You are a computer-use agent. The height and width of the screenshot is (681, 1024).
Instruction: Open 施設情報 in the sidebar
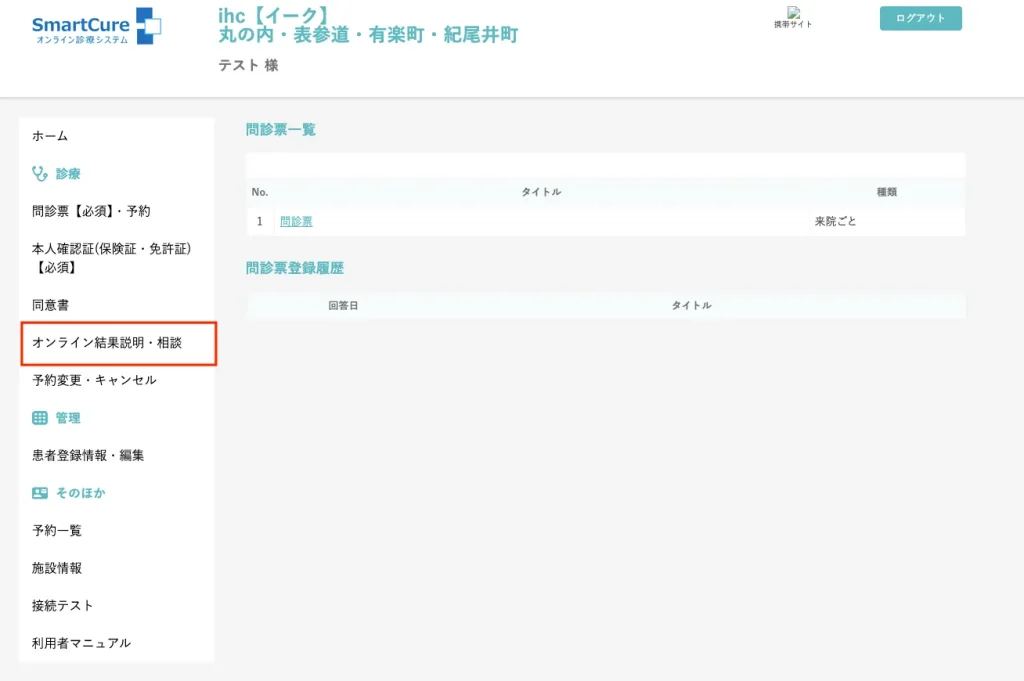[57, 568]
